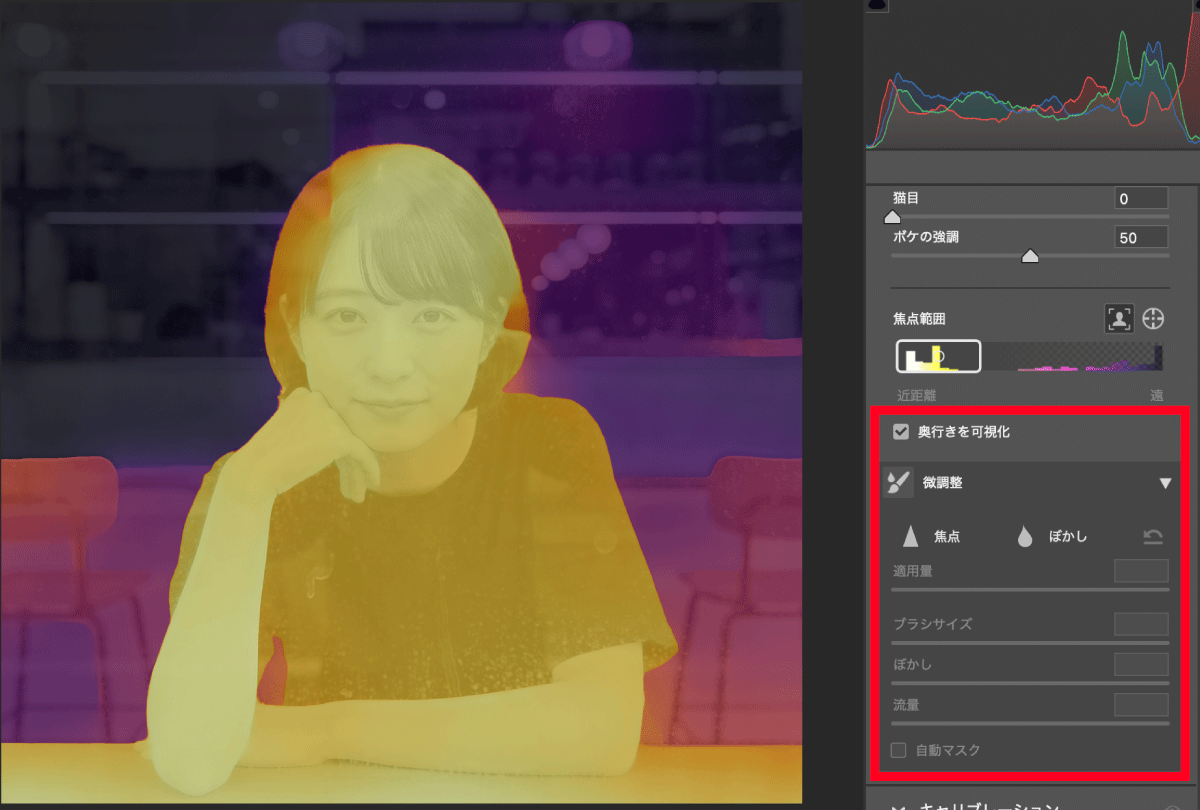Click the 微調整 brush tool icon
Screen dimensions: 1200x810
(898, 483)
